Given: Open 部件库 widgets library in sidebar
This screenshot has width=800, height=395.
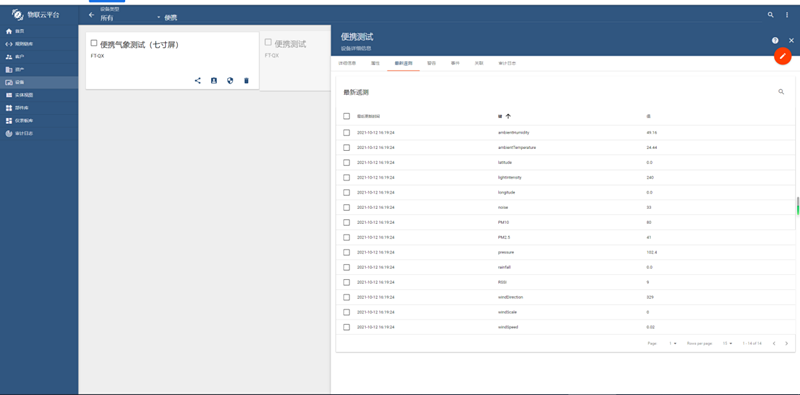Looking at the screenshot, I should [39, 108].
